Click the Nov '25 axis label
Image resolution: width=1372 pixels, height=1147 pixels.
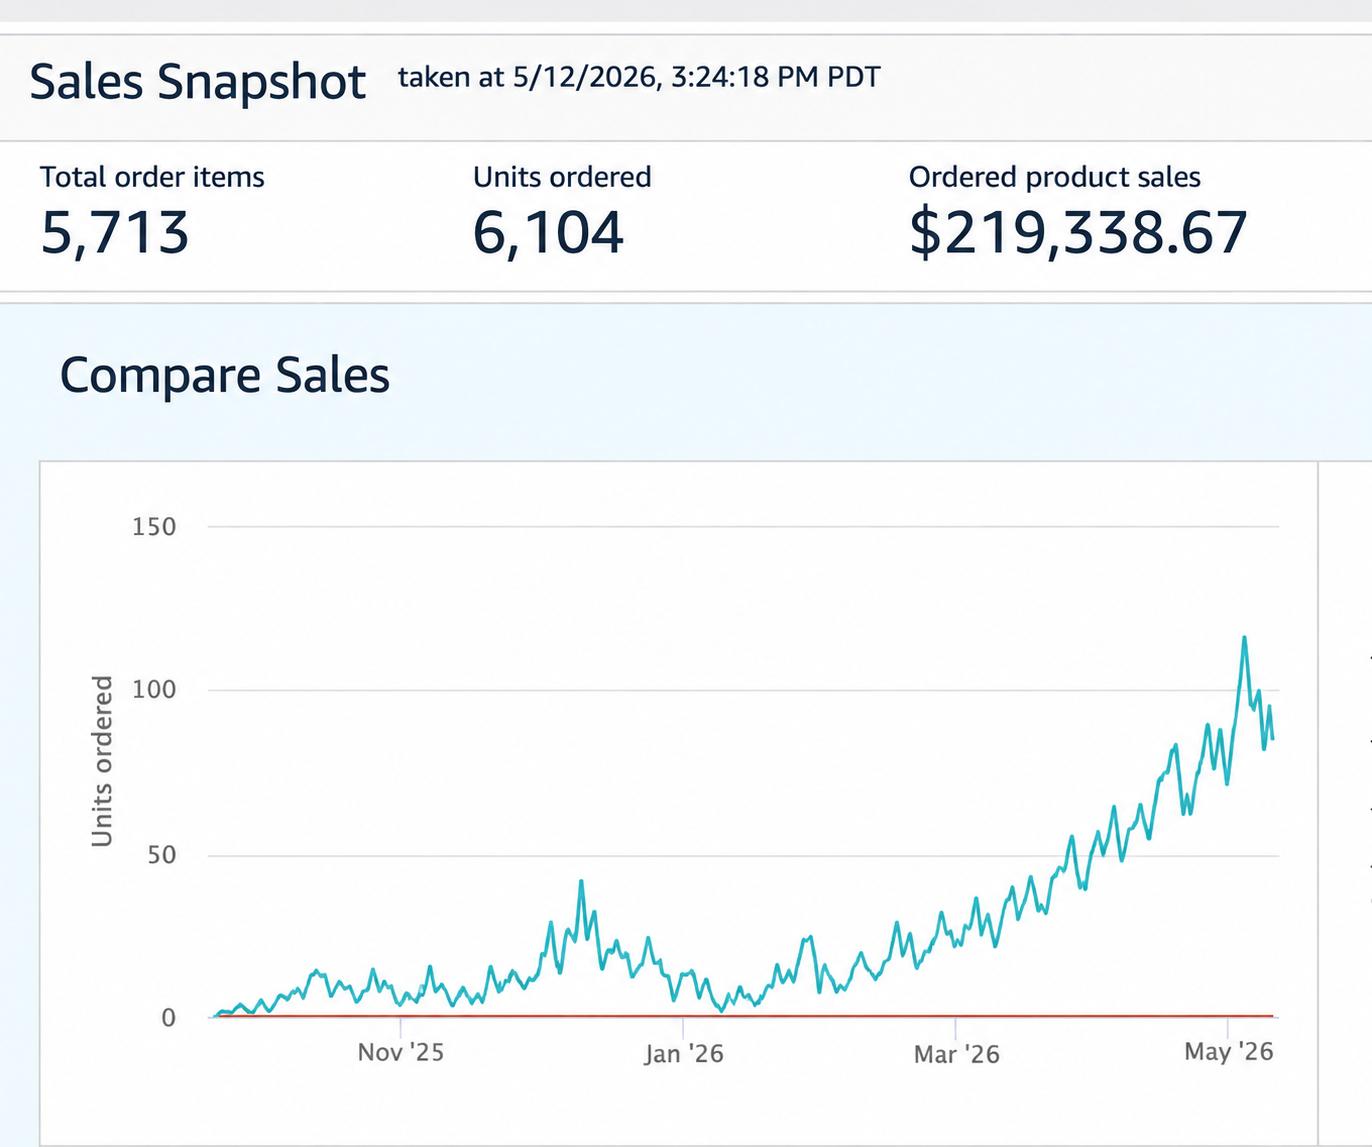coord(401,1052)
